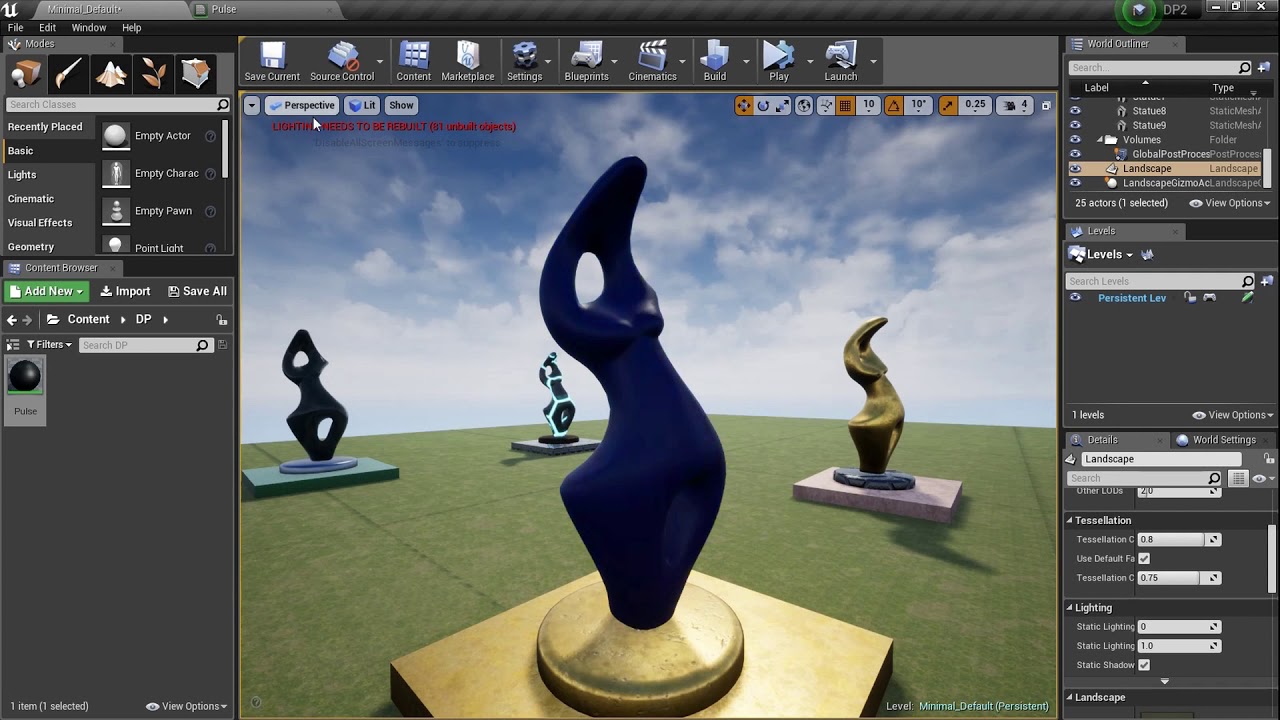The image size is (1280, 720).
Task: Select Foliage mode icon
Action: pos(153,74)
